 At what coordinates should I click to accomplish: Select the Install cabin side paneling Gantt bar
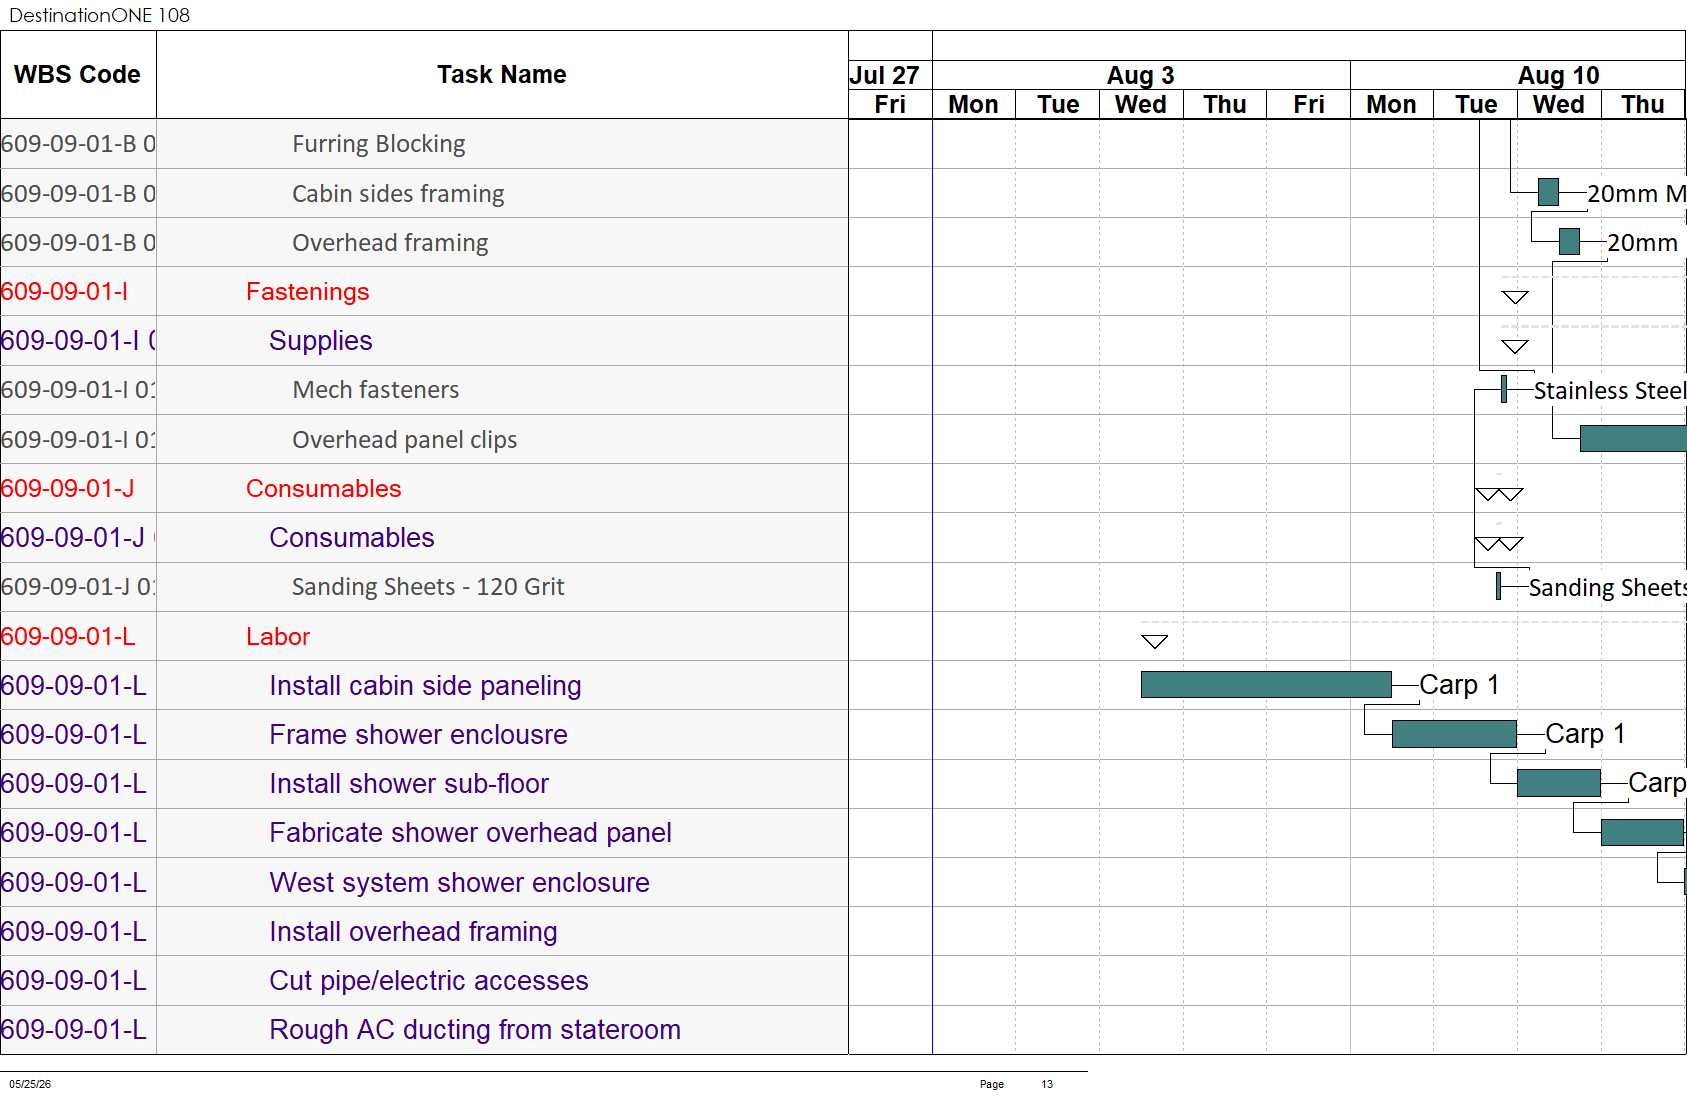1266,684
